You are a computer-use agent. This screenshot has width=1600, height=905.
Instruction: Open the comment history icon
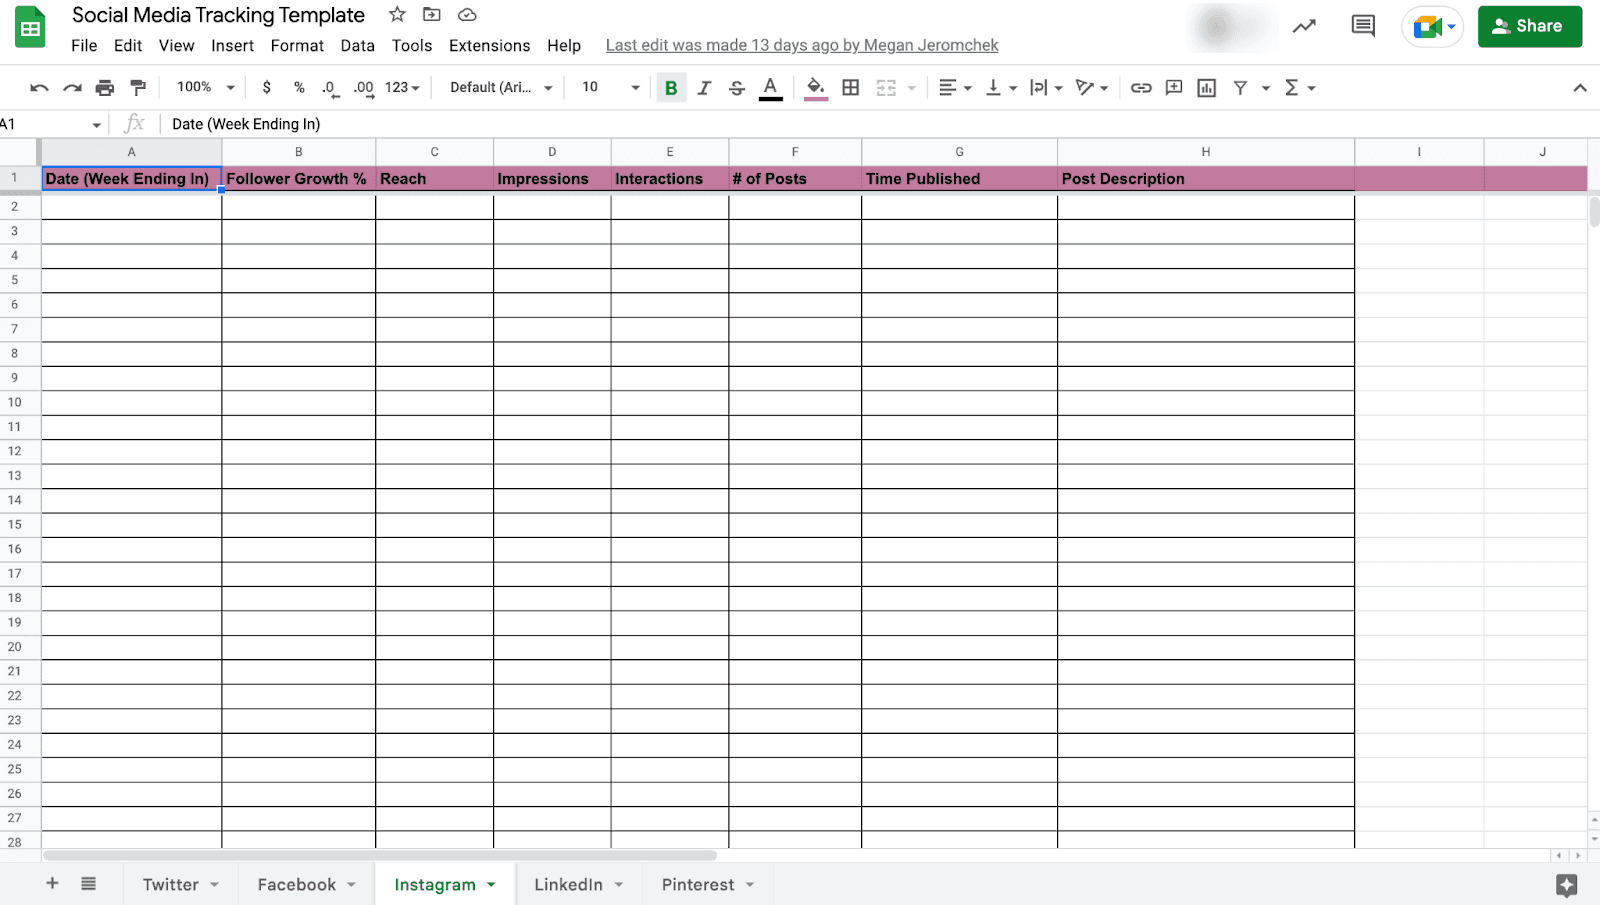(1362, 26)
